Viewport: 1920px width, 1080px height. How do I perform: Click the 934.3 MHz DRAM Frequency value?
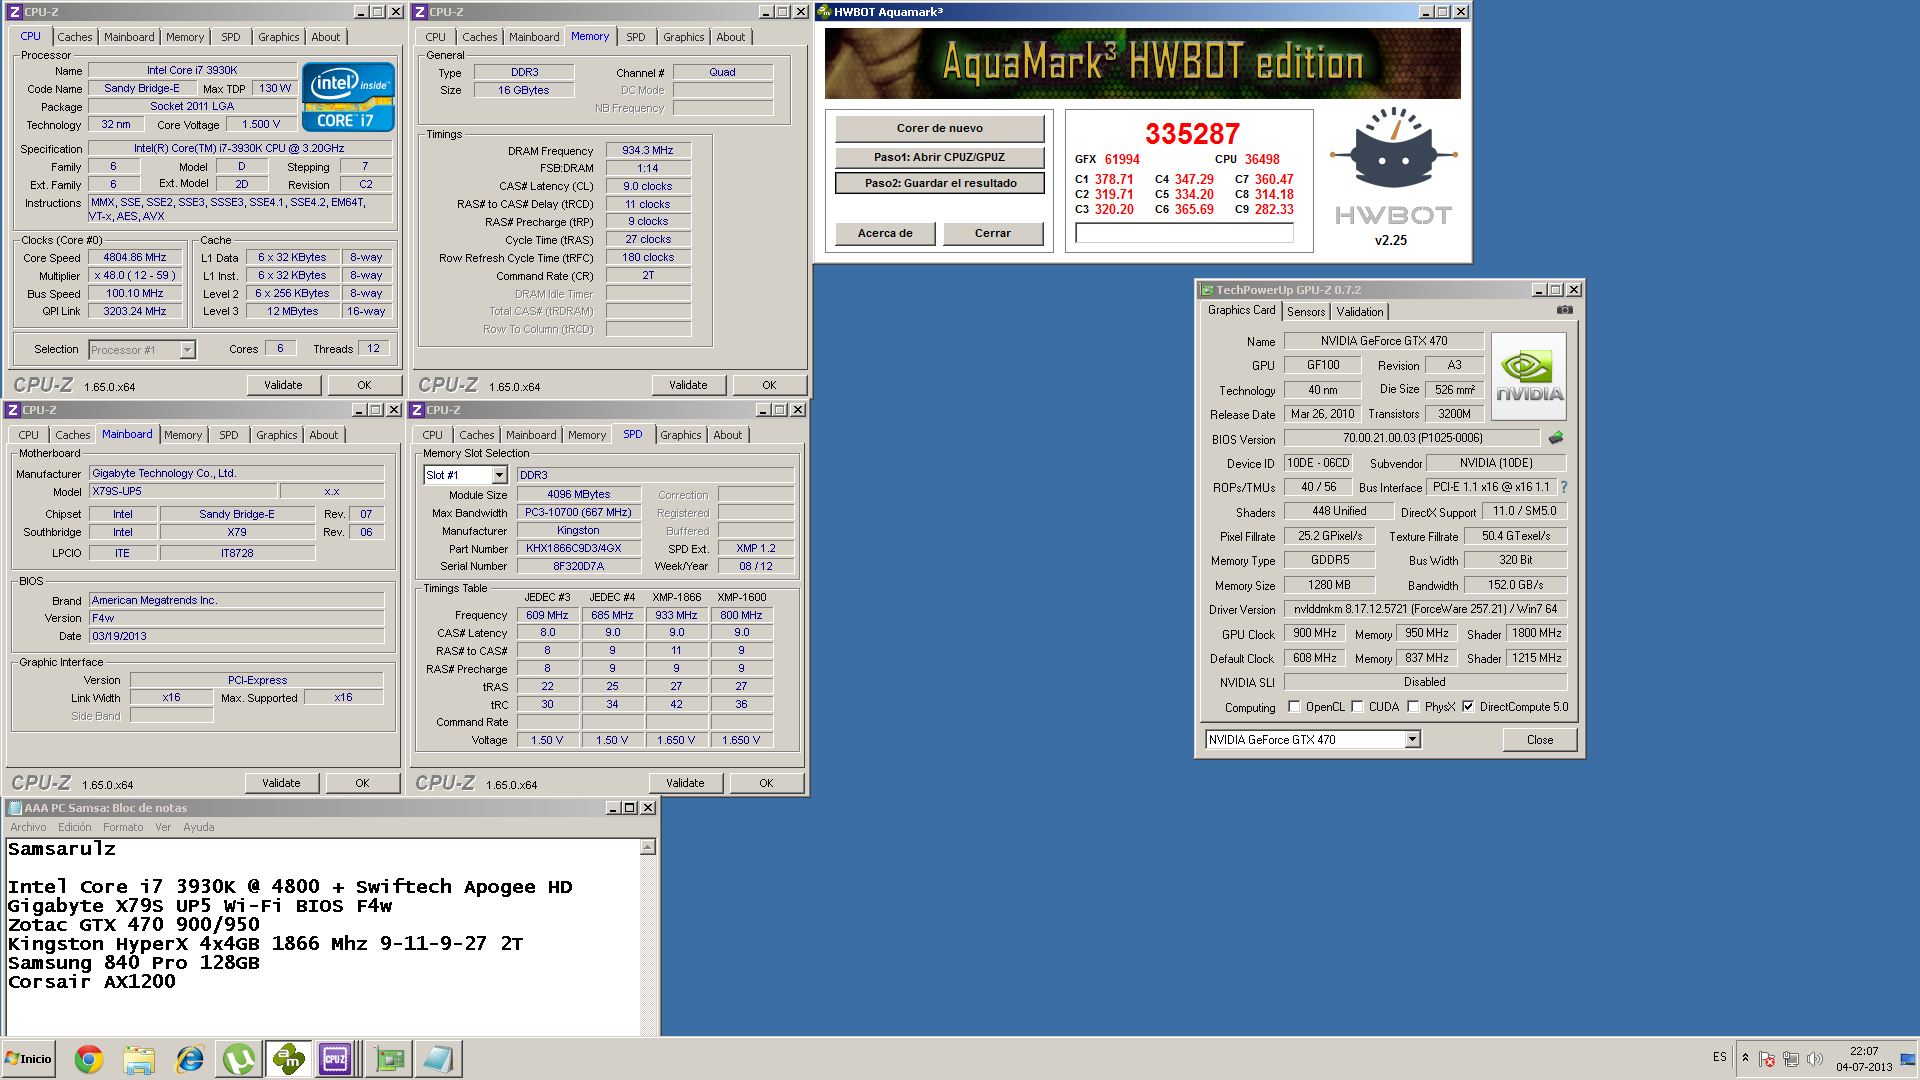coord(648,150)
